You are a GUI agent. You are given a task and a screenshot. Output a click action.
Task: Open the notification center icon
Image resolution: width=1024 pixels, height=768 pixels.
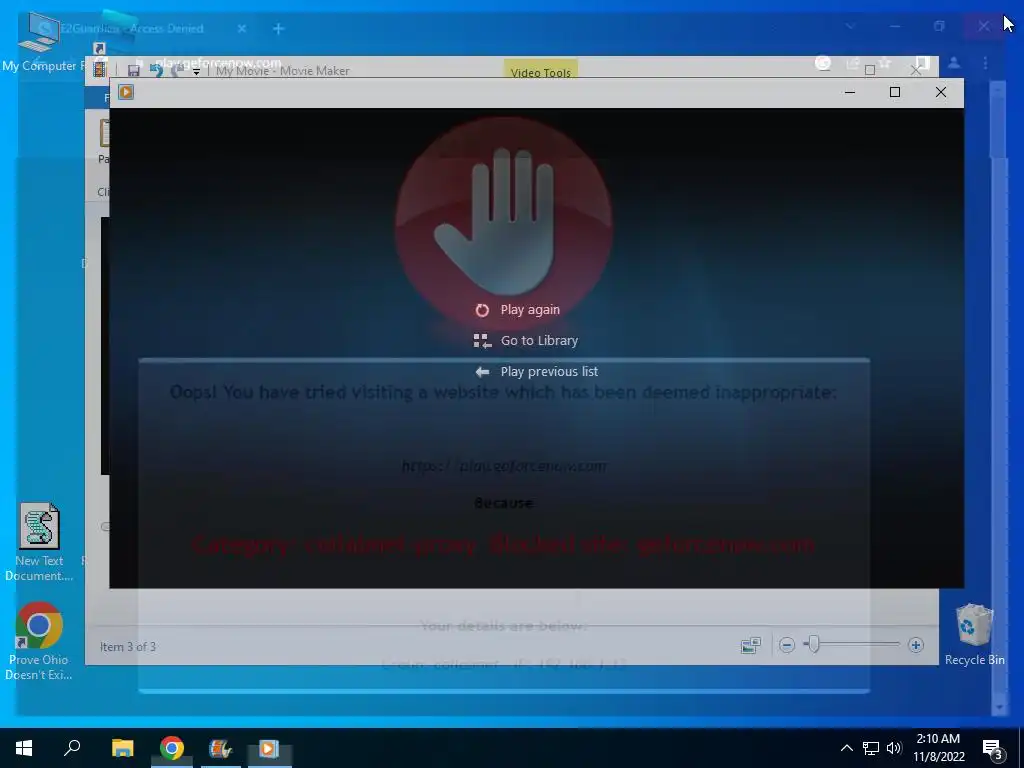pos(993,749)
